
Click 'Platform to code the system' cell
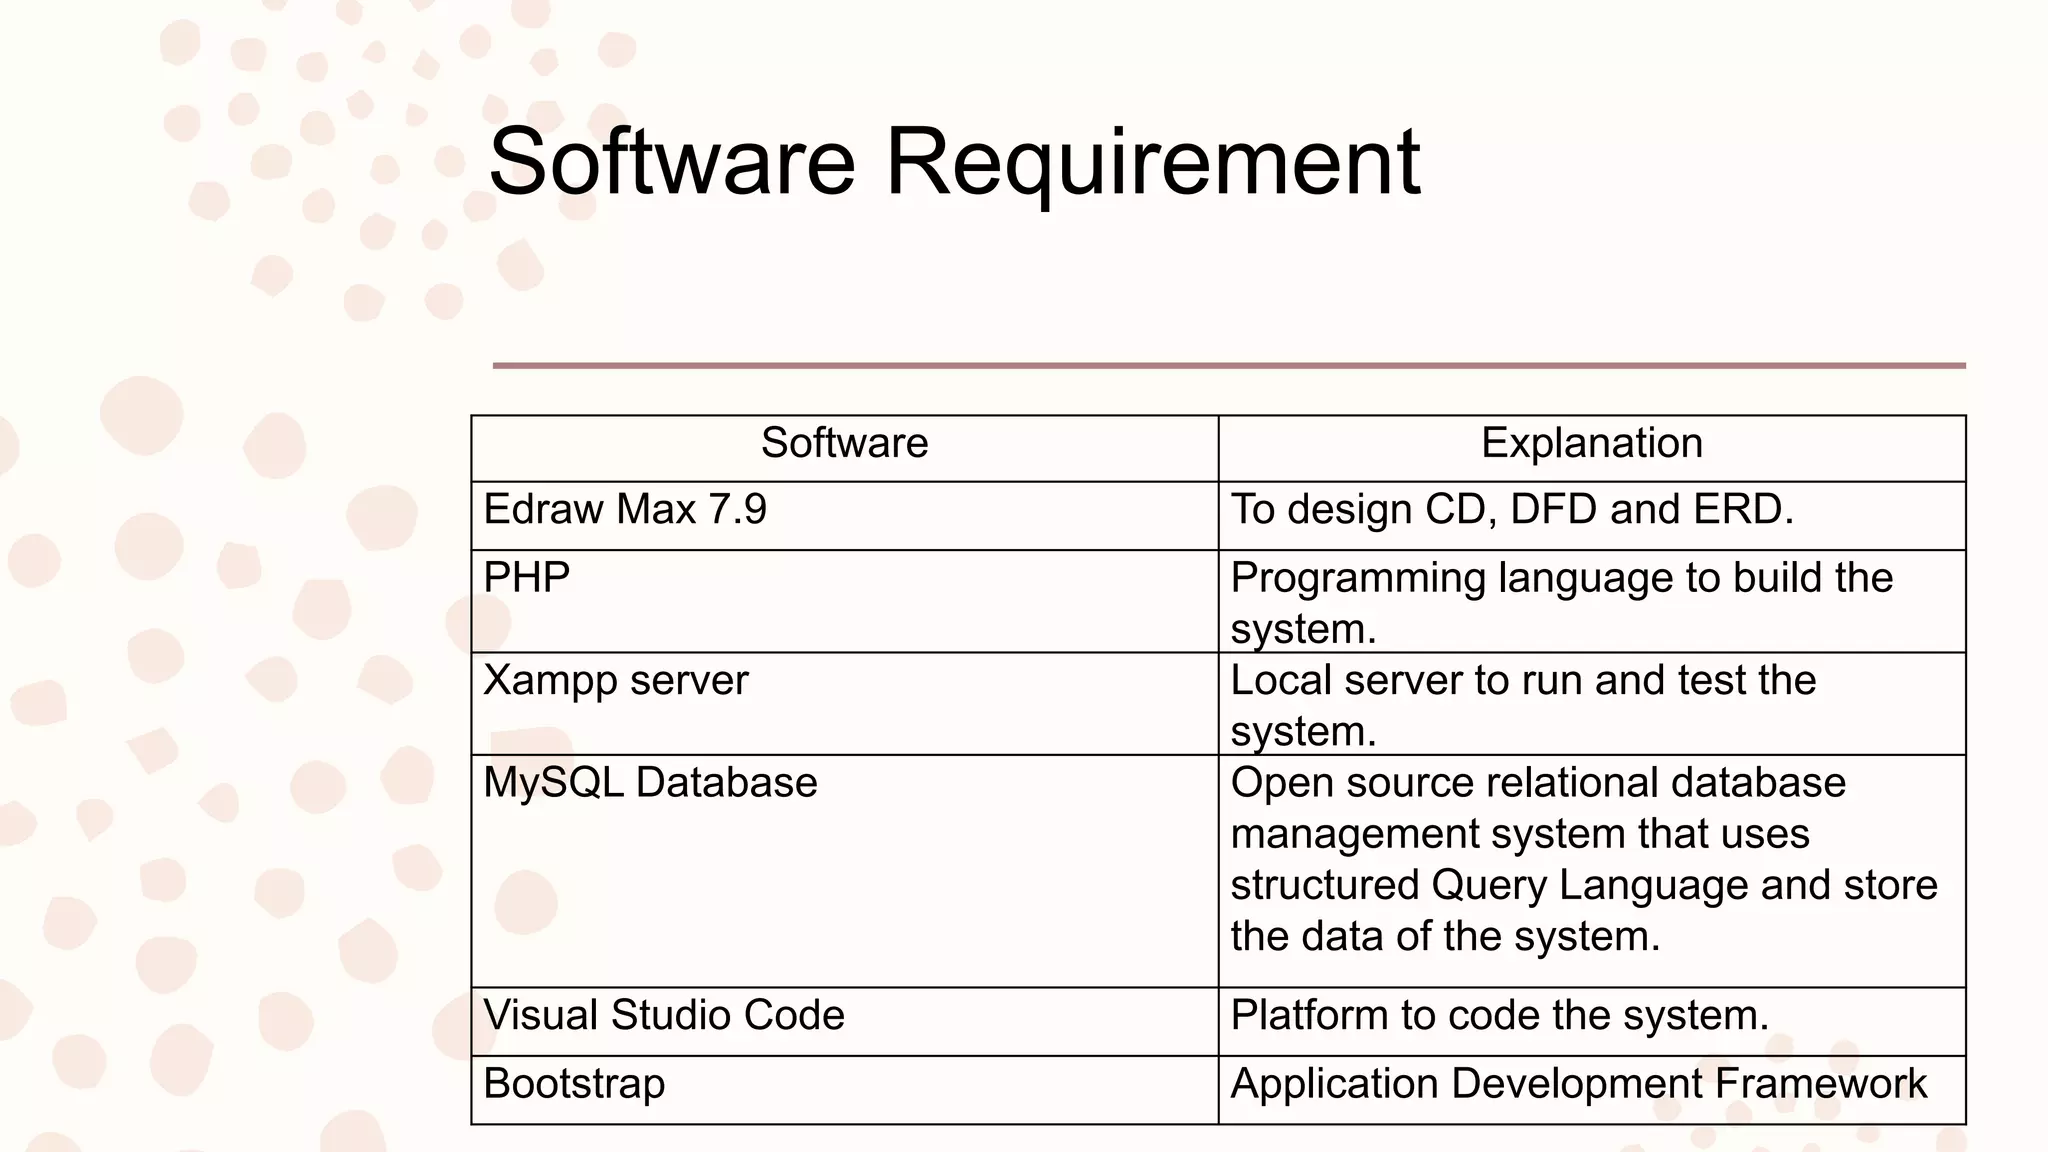[1499, 1016]
